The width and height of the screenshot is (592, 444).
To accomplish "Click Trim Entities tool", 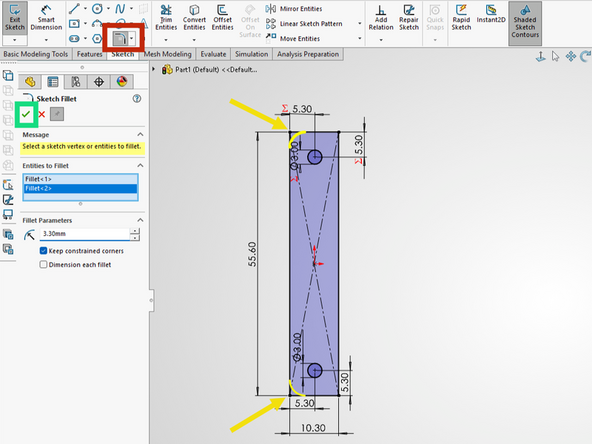I will point(166,18).
